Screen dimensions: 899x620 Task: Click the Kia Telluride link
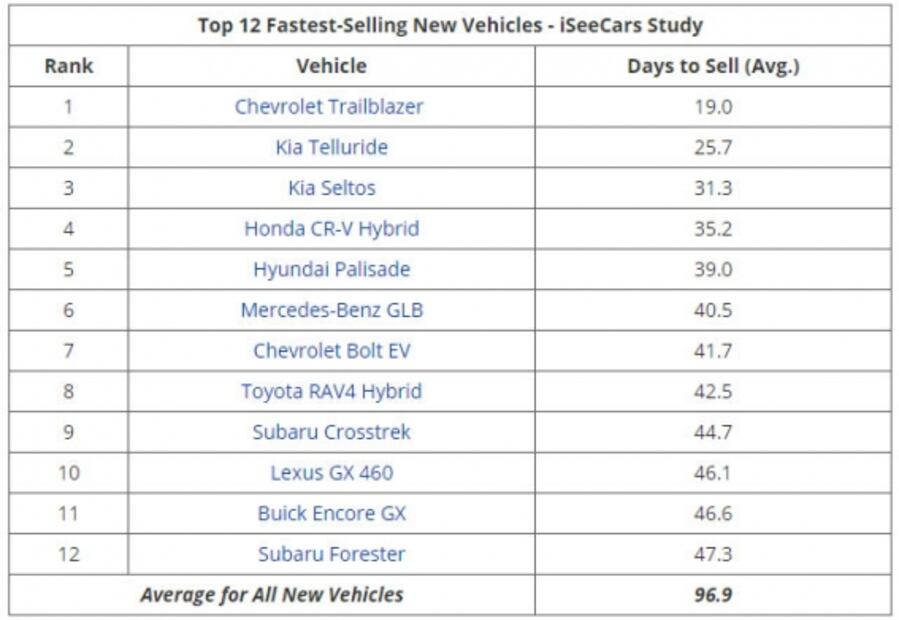click(331, 147)
